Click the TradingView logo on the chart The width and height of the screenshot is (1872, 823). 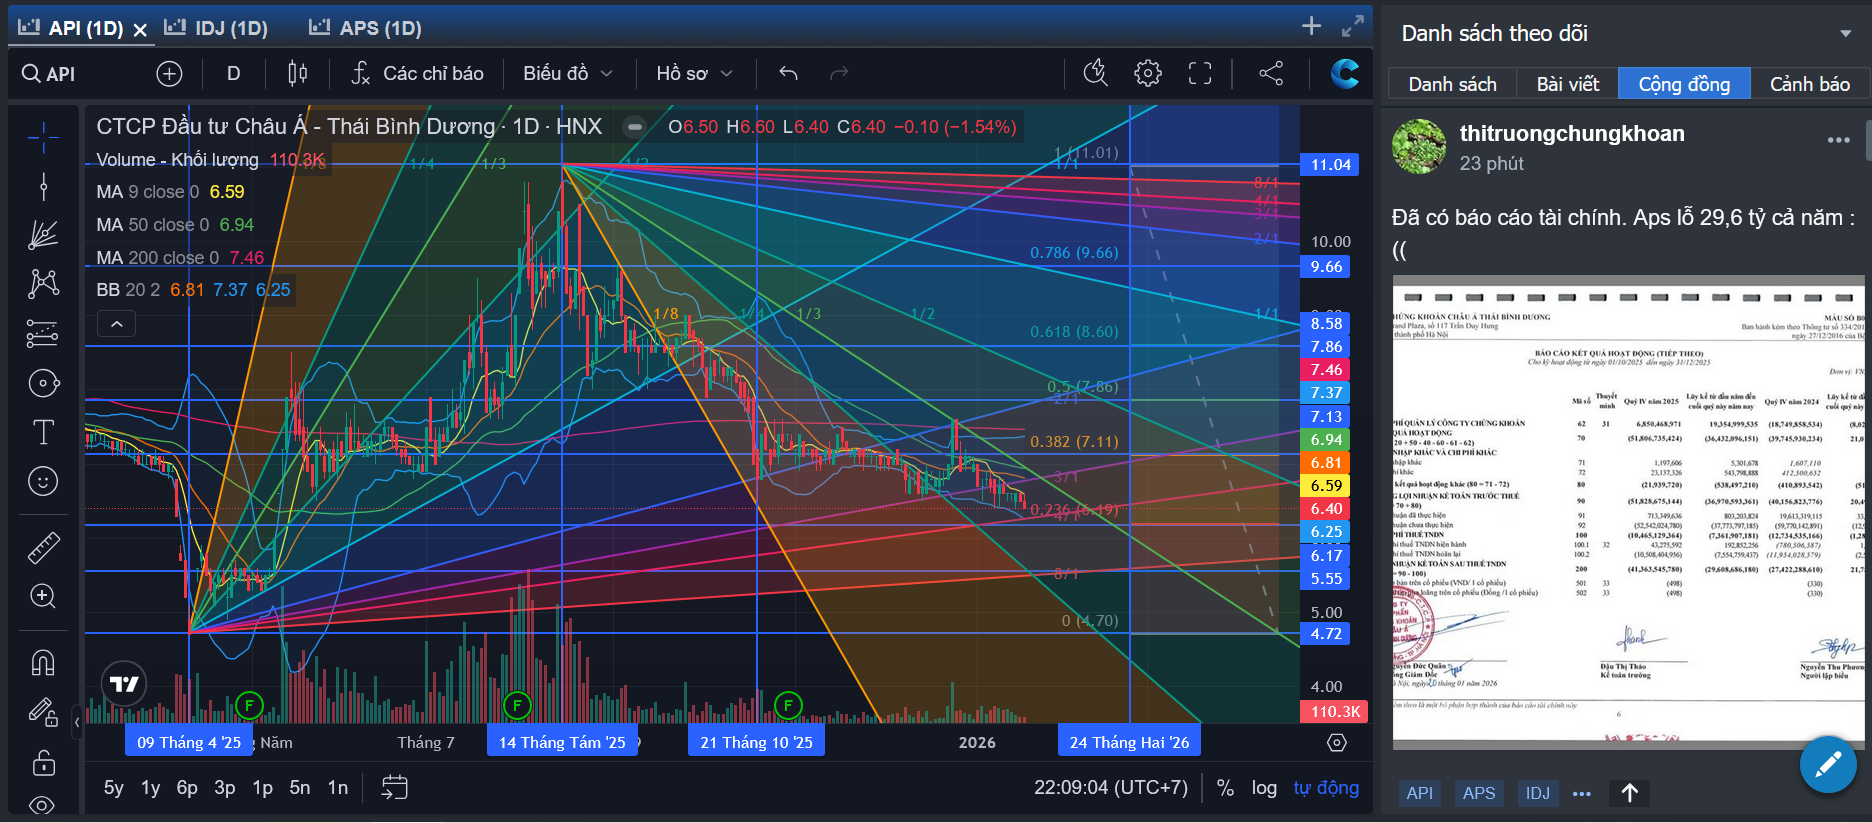click(124, 684)
